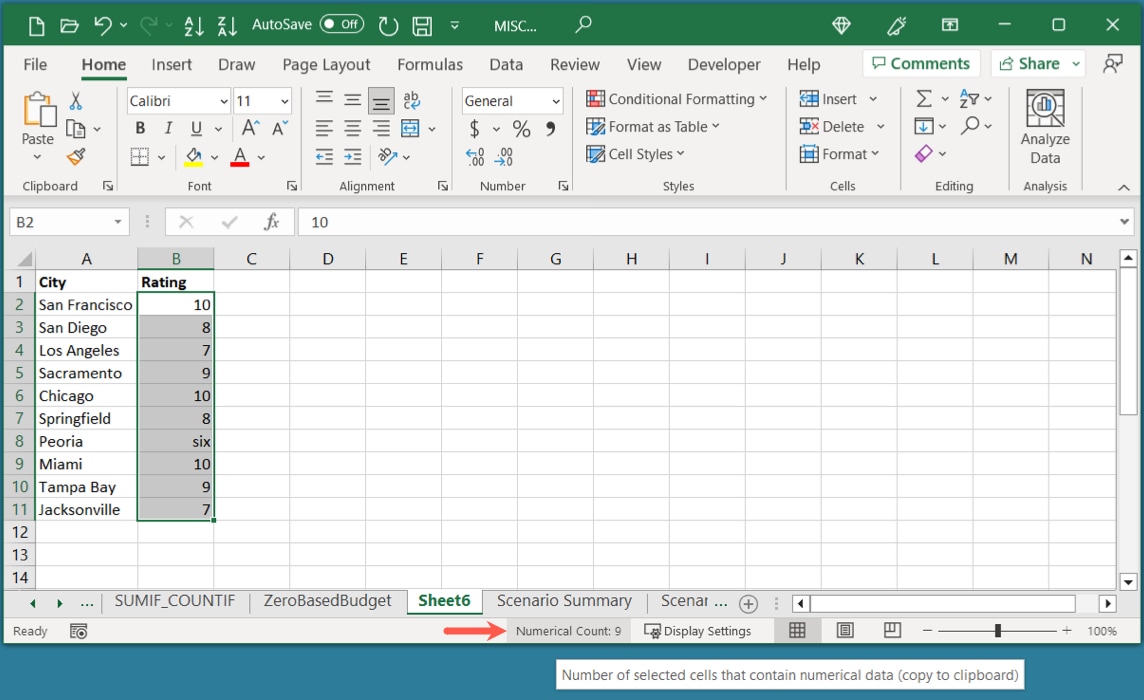The image size is (1144, 700).
Task: Open the Fill Color dropdown arrow
Action: [x=214, y=155]
